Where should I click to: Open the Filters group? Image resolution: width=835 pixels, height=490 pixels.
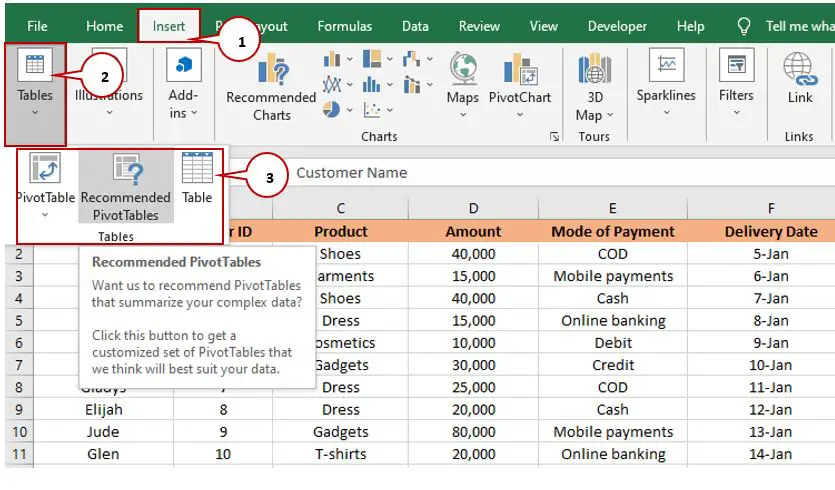pyautogui.click(x=736, y=83)
